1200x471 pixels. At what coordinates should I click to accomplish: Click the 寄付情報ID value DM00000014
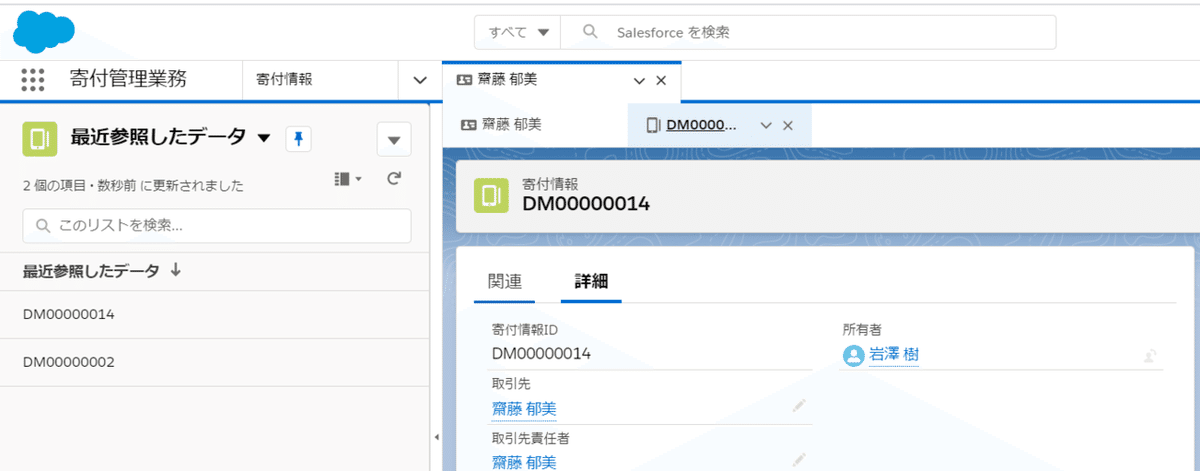[541, 354]
